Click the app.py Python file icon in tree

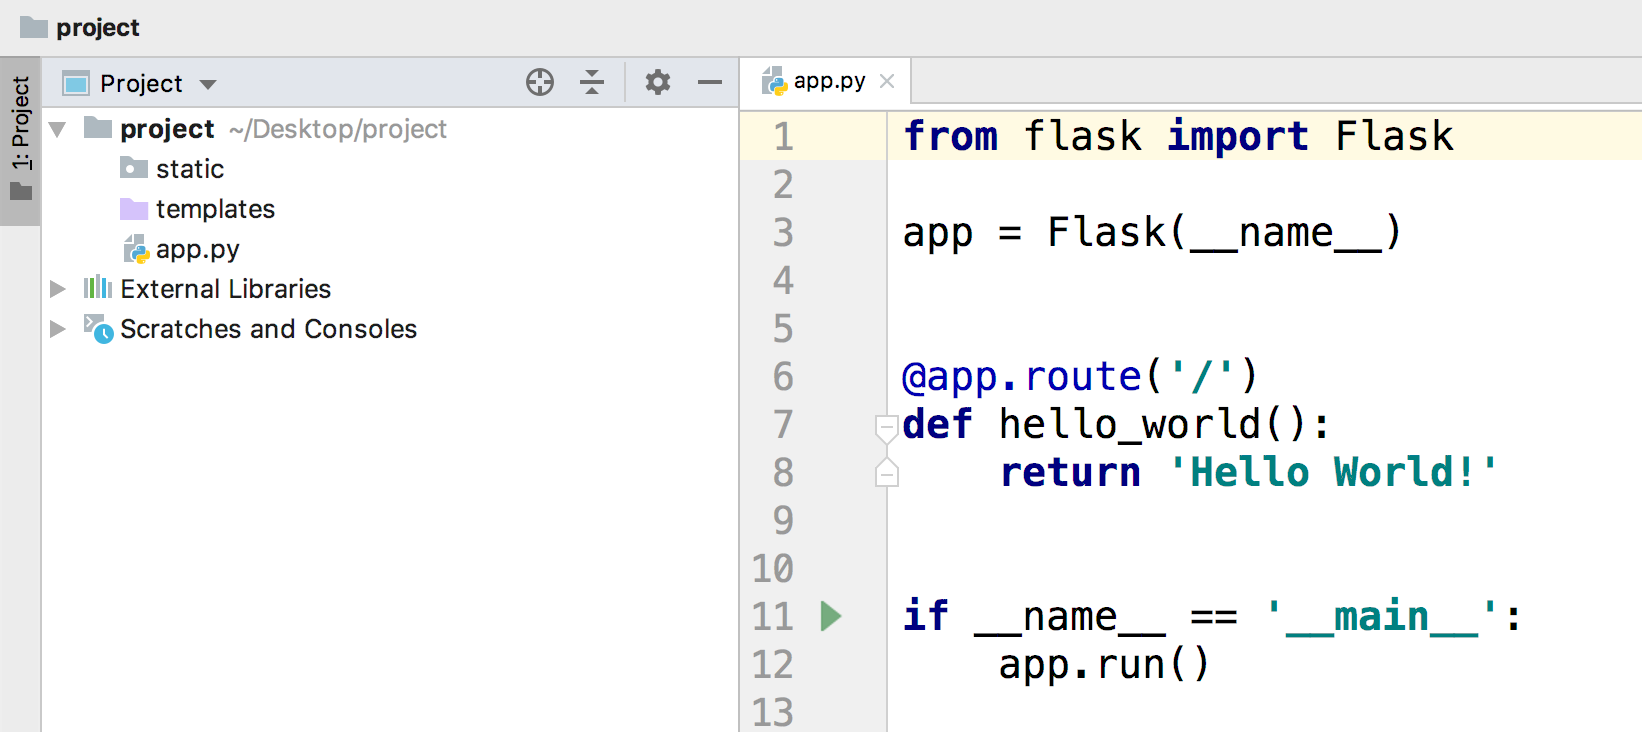(x=136, y=249)
